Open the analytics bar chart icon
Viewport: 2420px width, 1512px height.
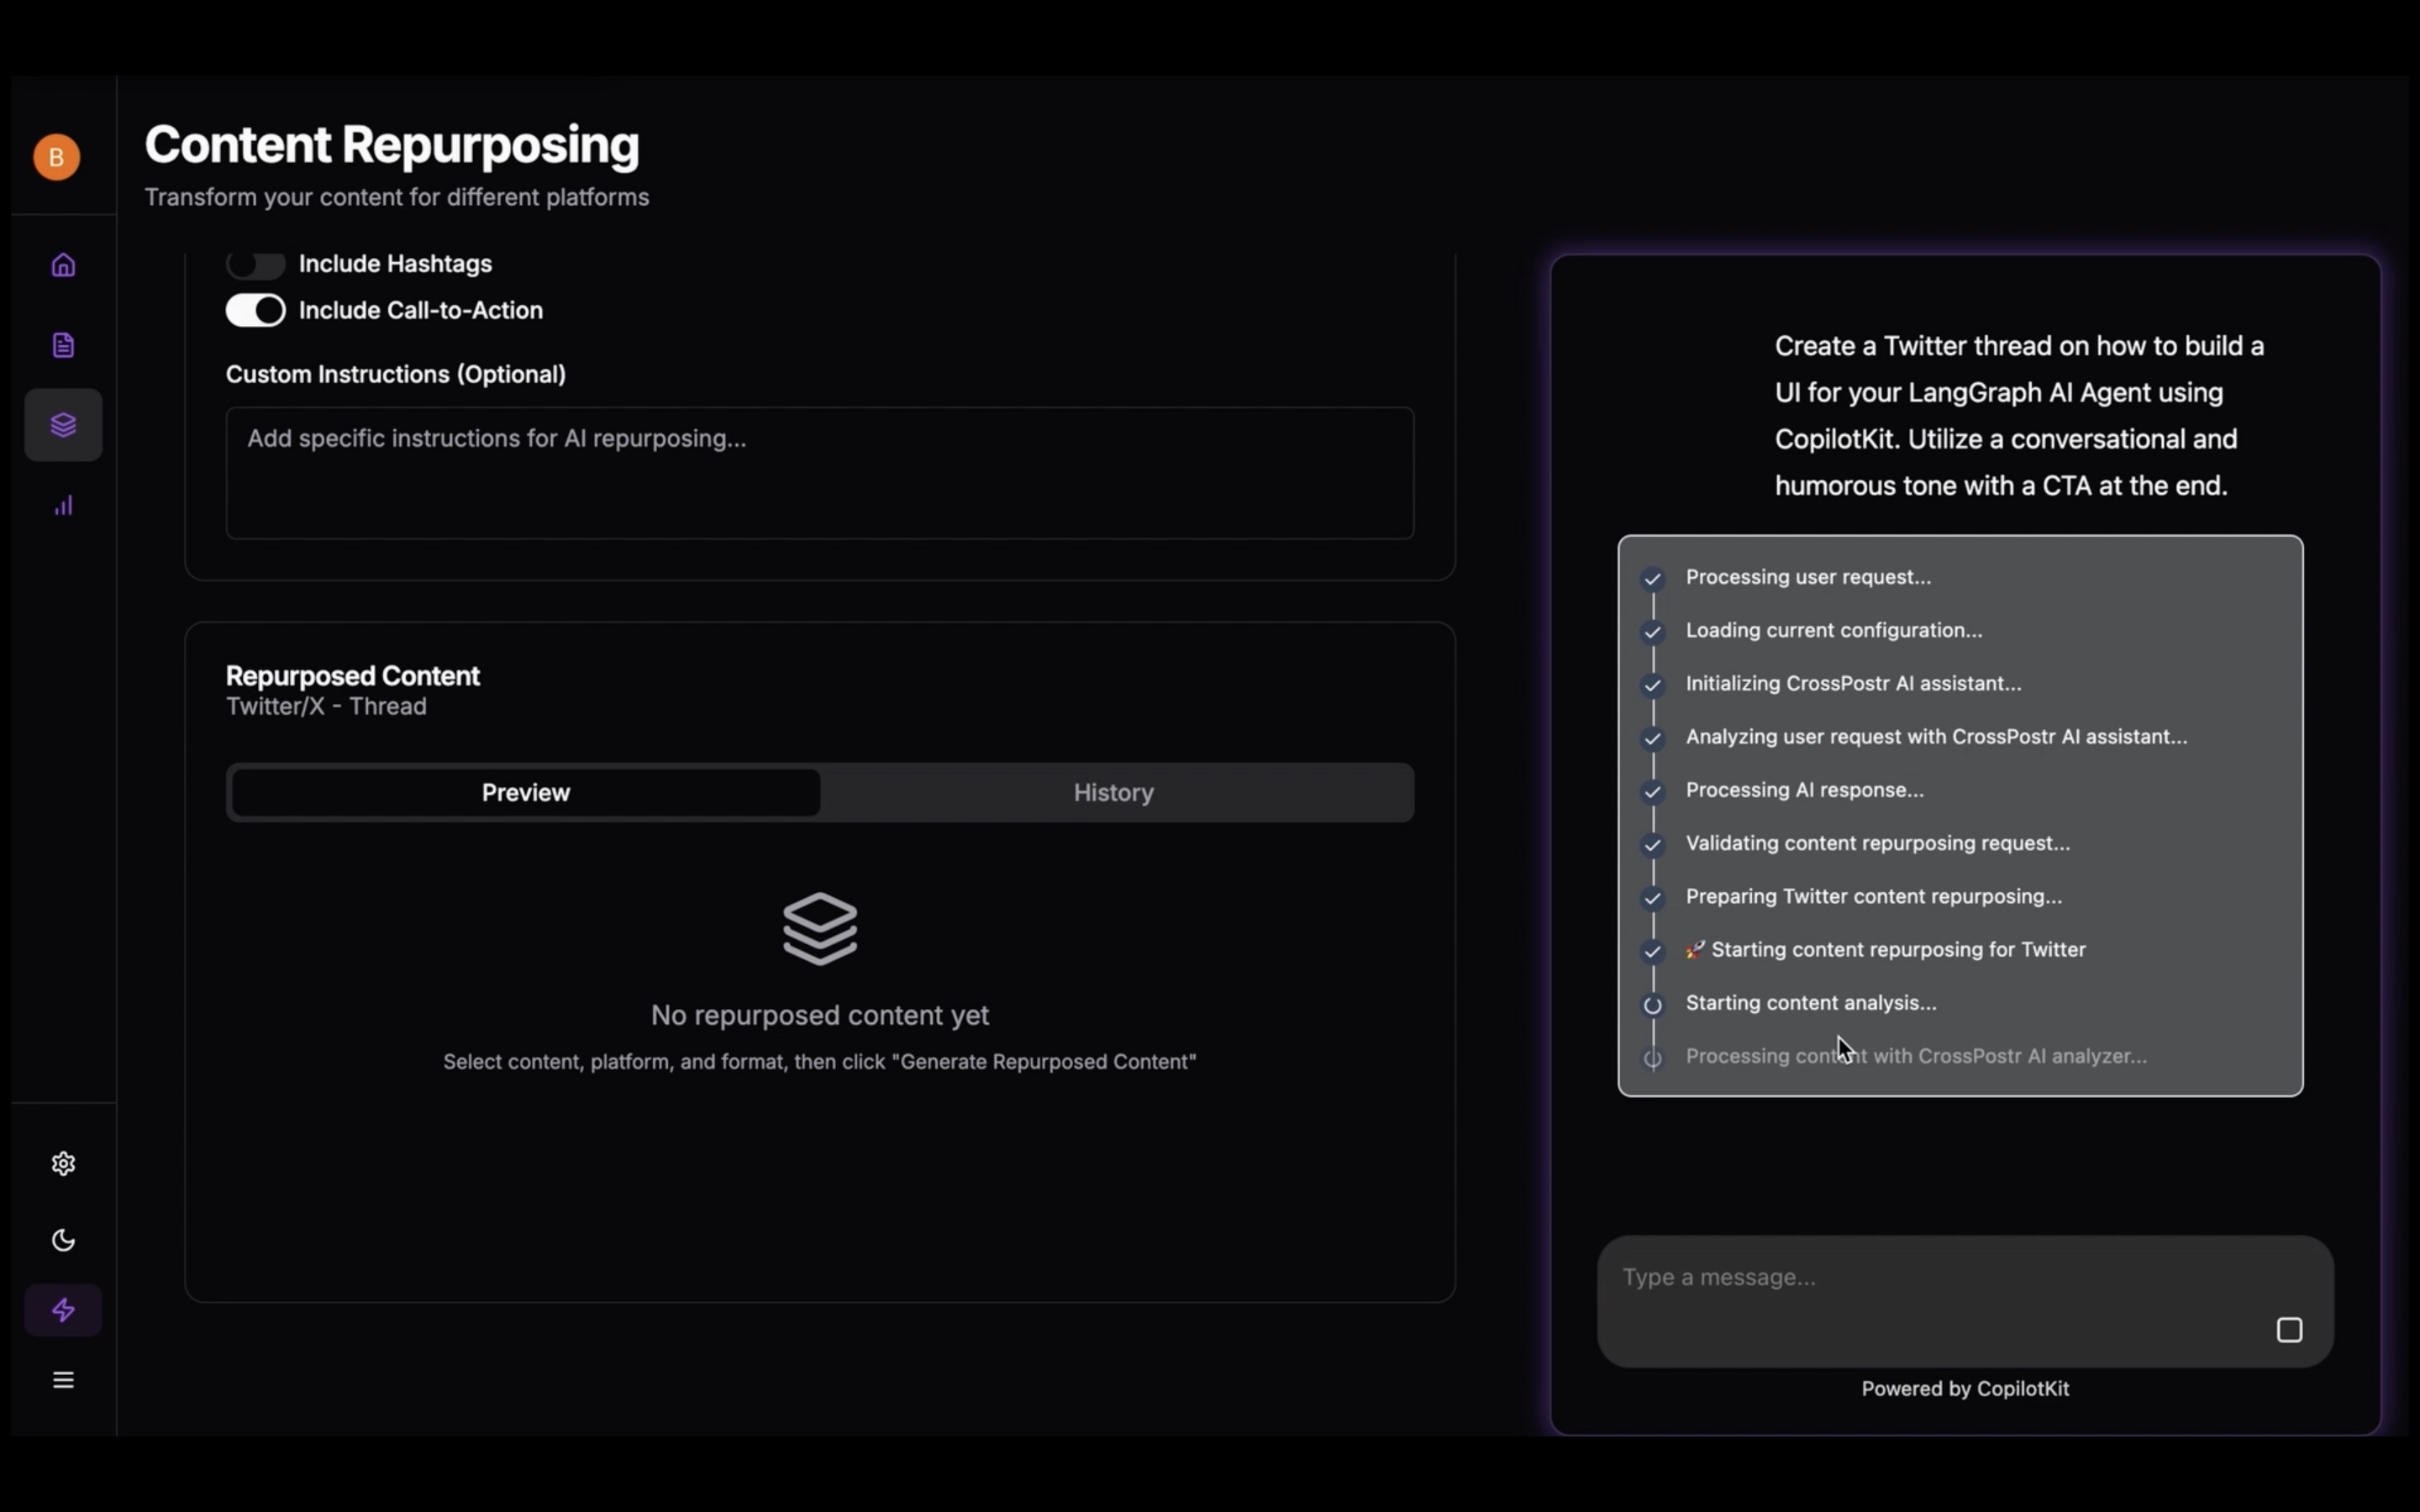63,505
